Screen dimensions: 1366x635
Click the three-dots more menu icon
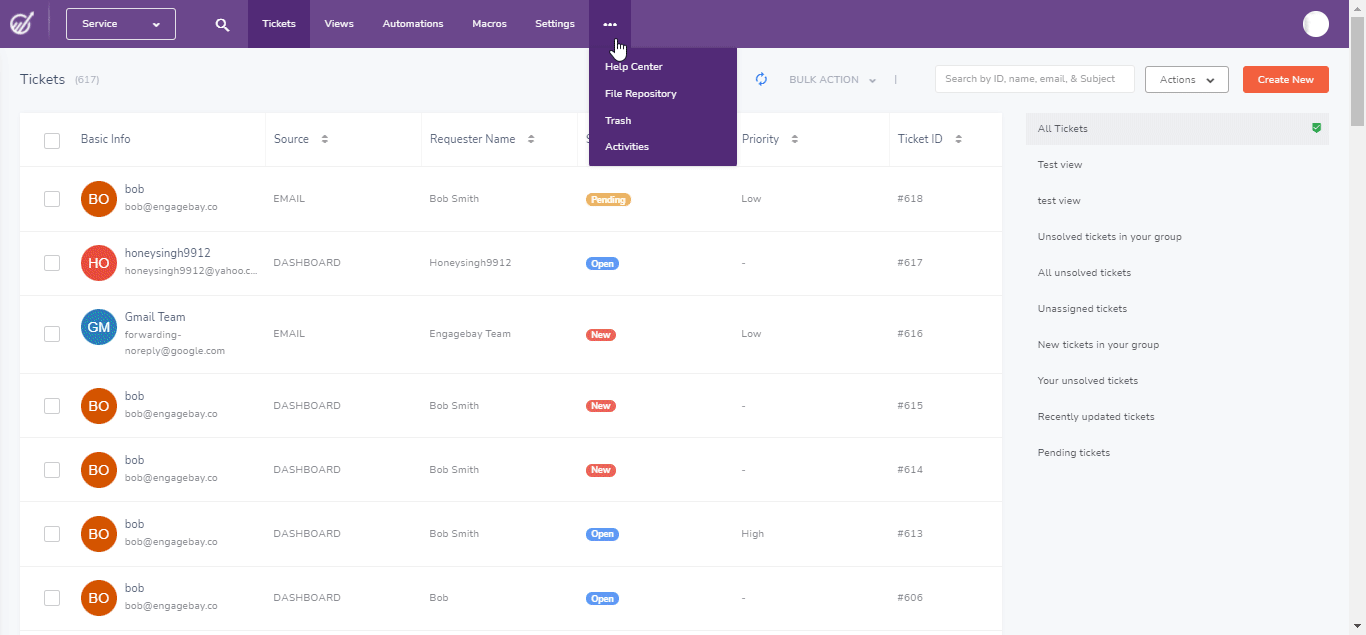[610, 24]
